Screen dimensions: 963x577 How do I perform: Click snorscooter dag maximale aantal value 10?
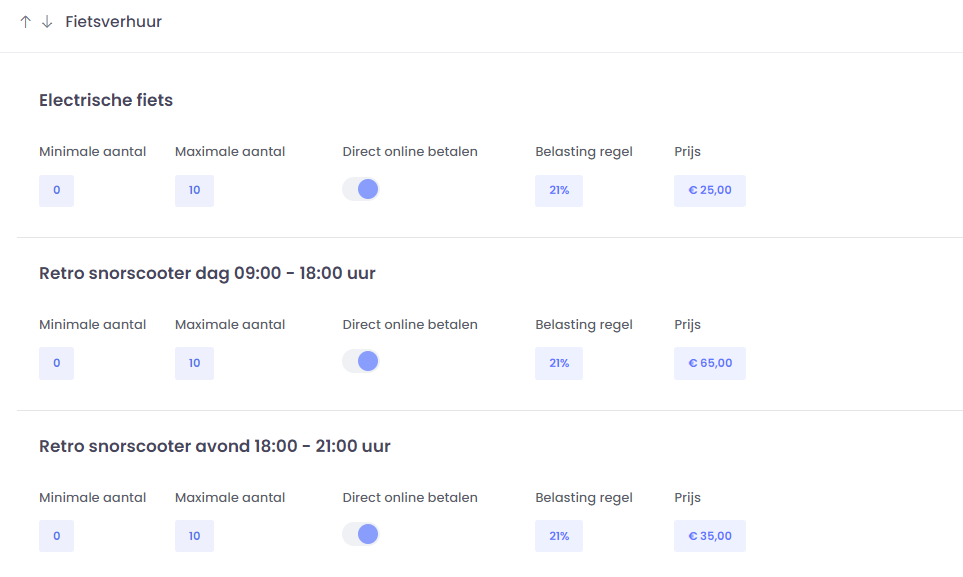point(194,363)
